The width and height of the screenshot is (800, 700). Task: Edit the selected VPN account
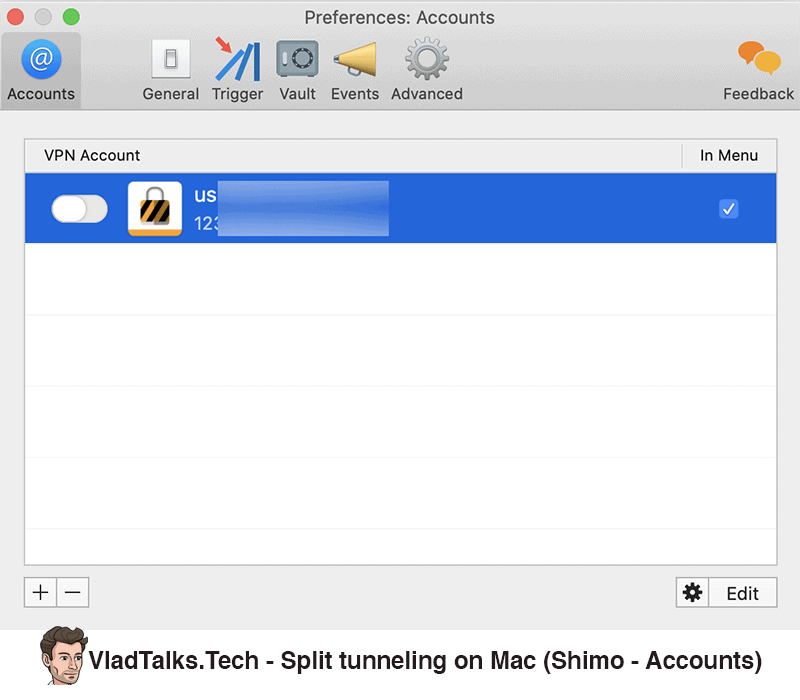[743, 592]
